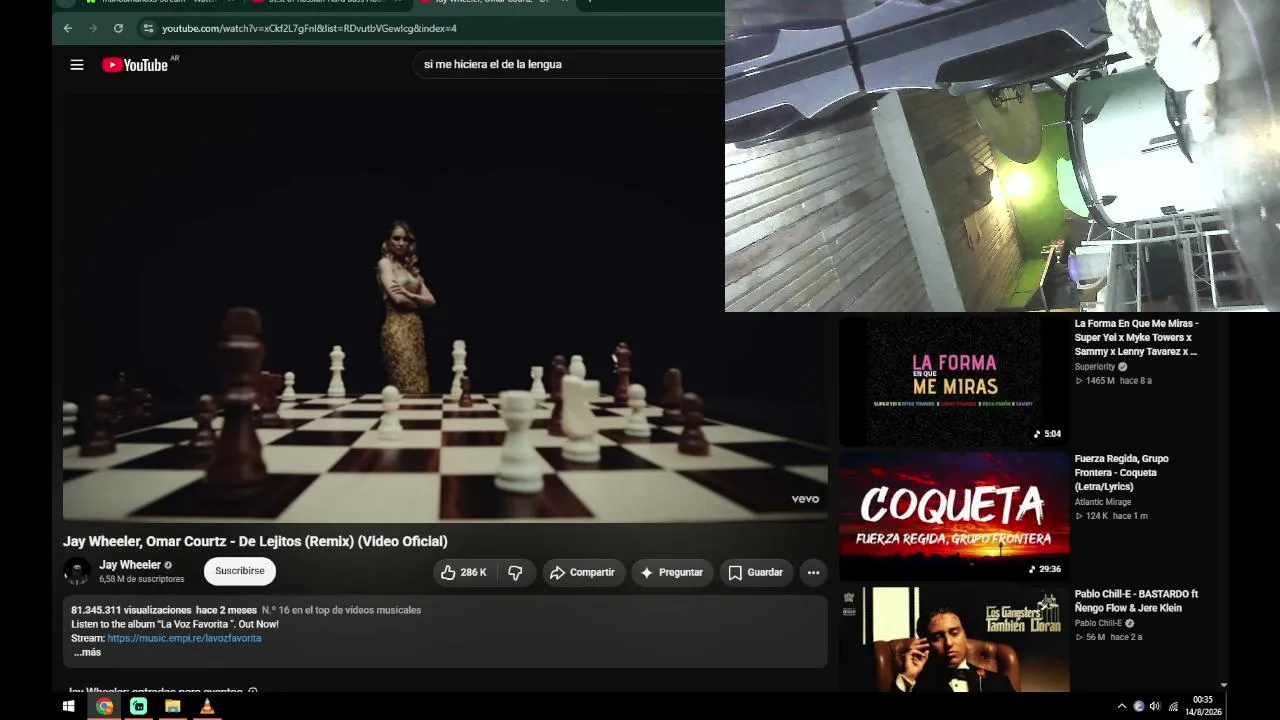This screenshot has width=1280, height=720.
Task: Open Chrome from the taskbar
Action: (x=104, y=706)
